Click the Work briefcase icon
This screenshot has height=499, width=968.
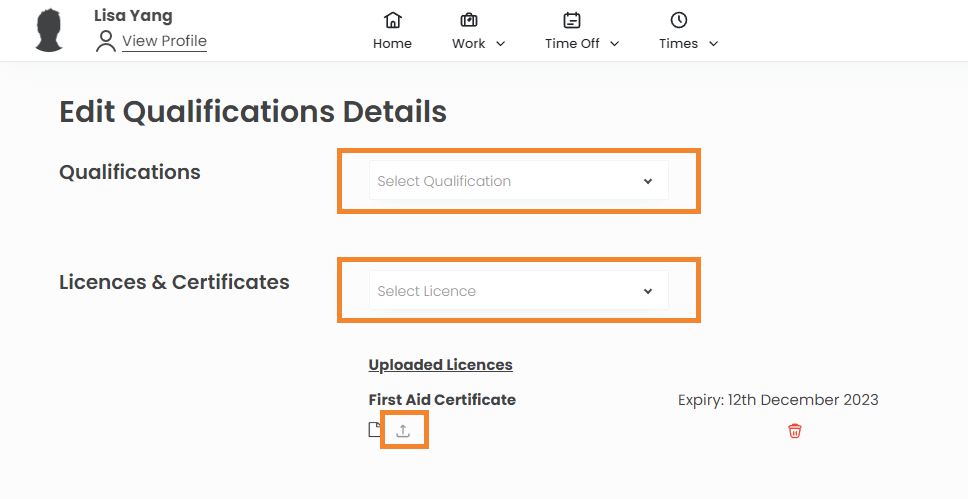(468, 20)
